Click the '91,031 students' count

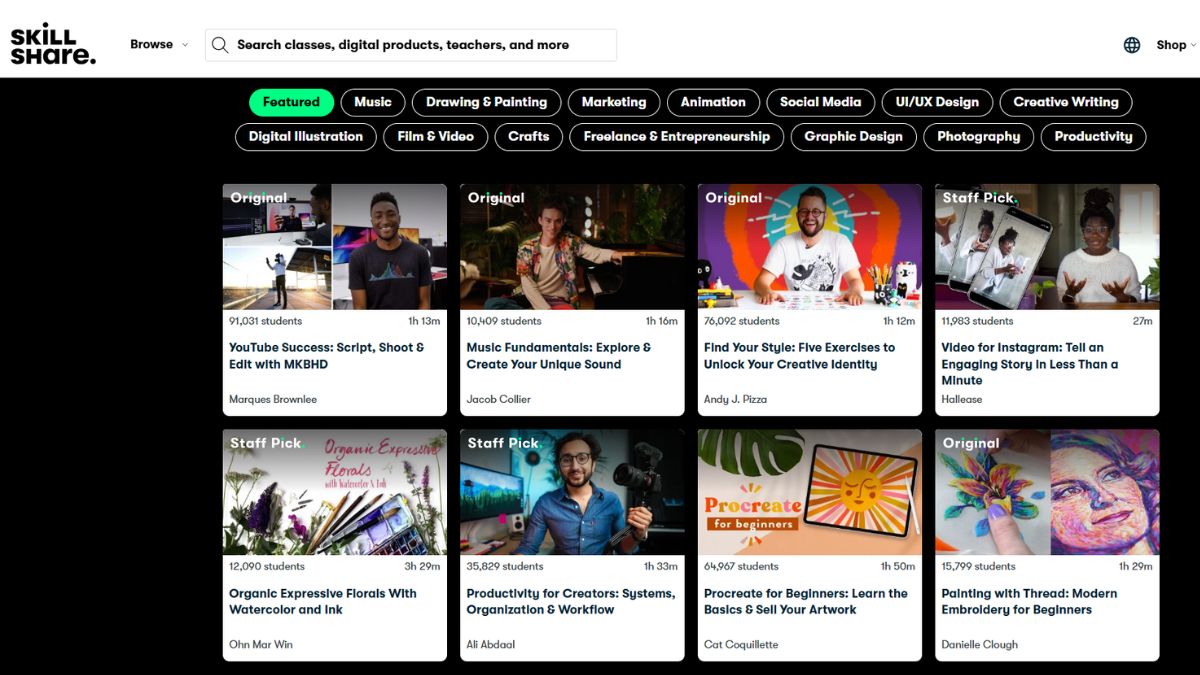[x=266, y=321]
